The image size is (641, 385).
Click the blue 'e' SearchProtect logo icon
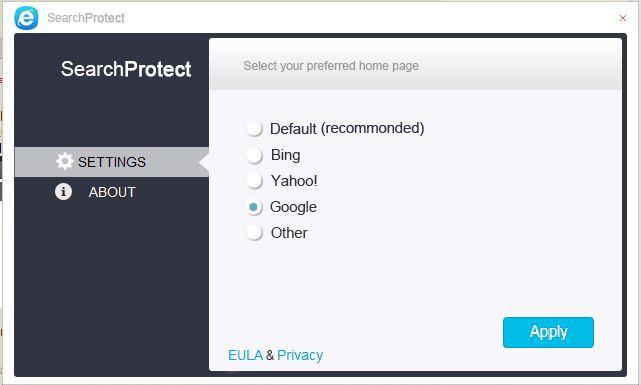pos(26,18)
